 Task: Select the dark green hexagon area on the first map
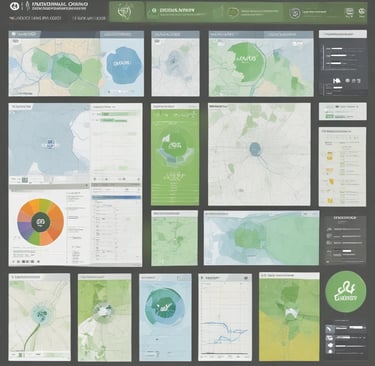[x=67, y=69]
